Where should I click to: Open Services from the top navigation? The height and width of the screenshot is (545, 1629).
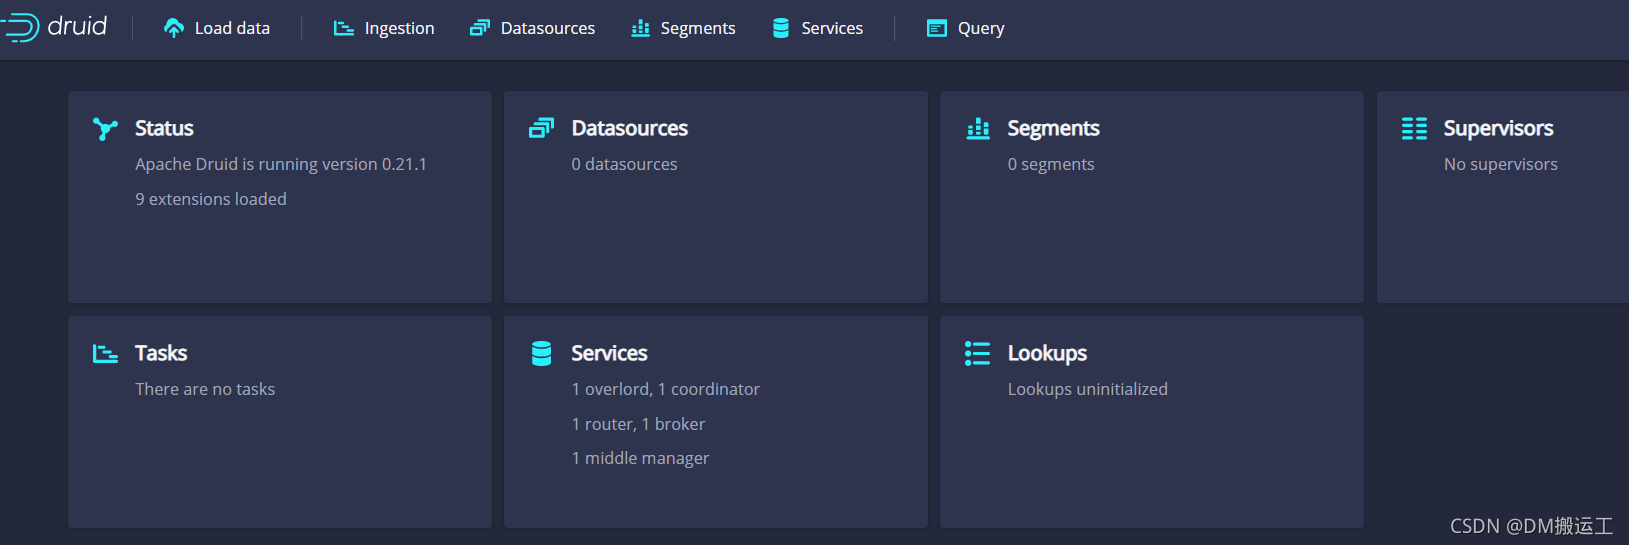(818, 28)
